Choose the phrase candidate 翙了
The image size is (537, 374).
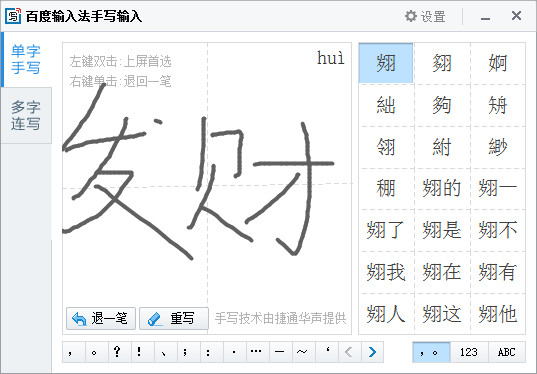386,230
